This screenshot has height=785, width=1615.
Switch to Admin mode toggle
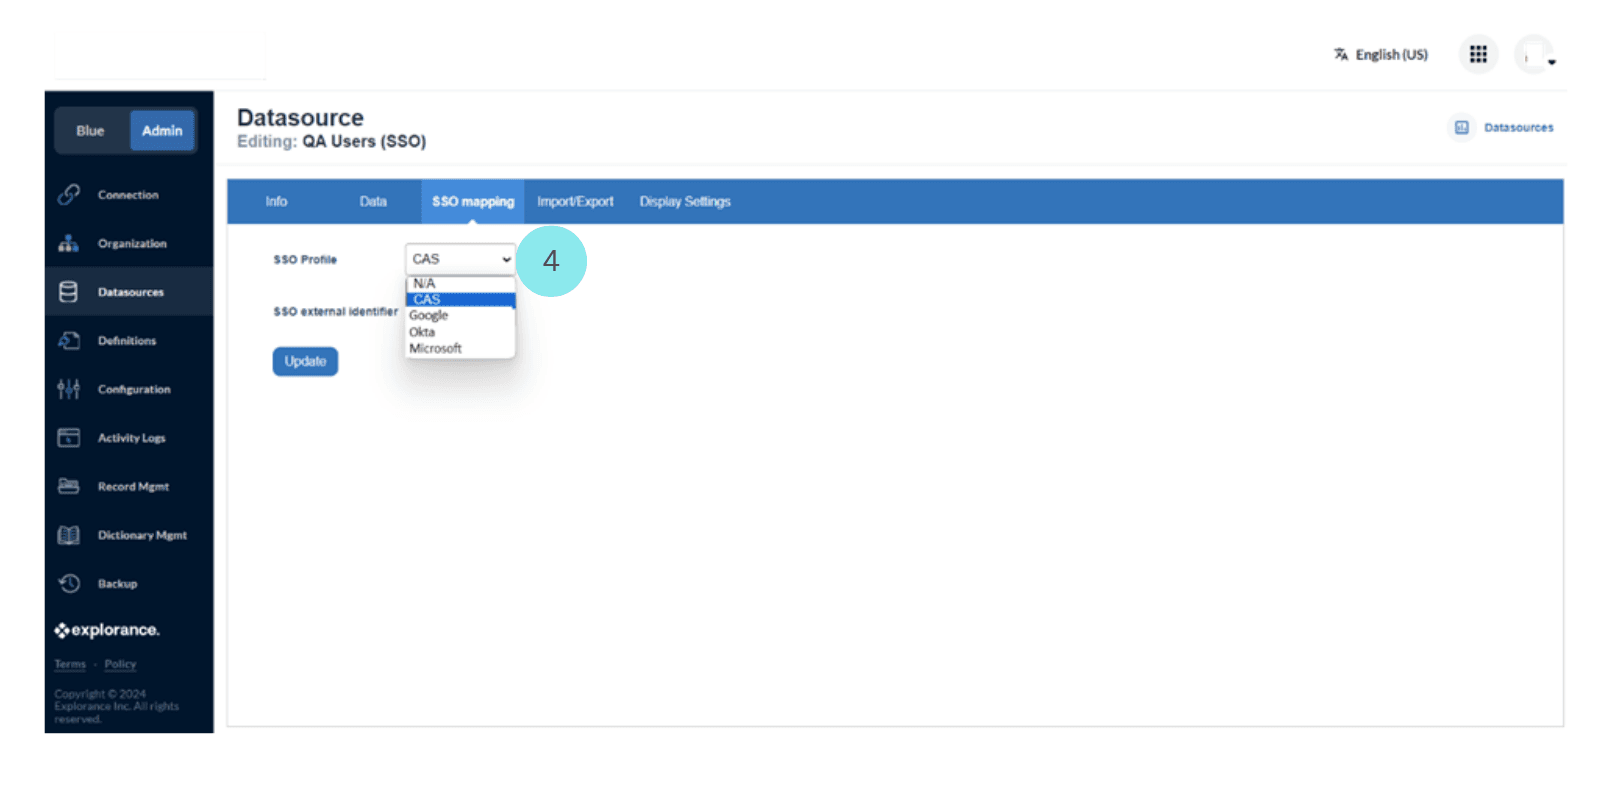click(x=162, y=131)
